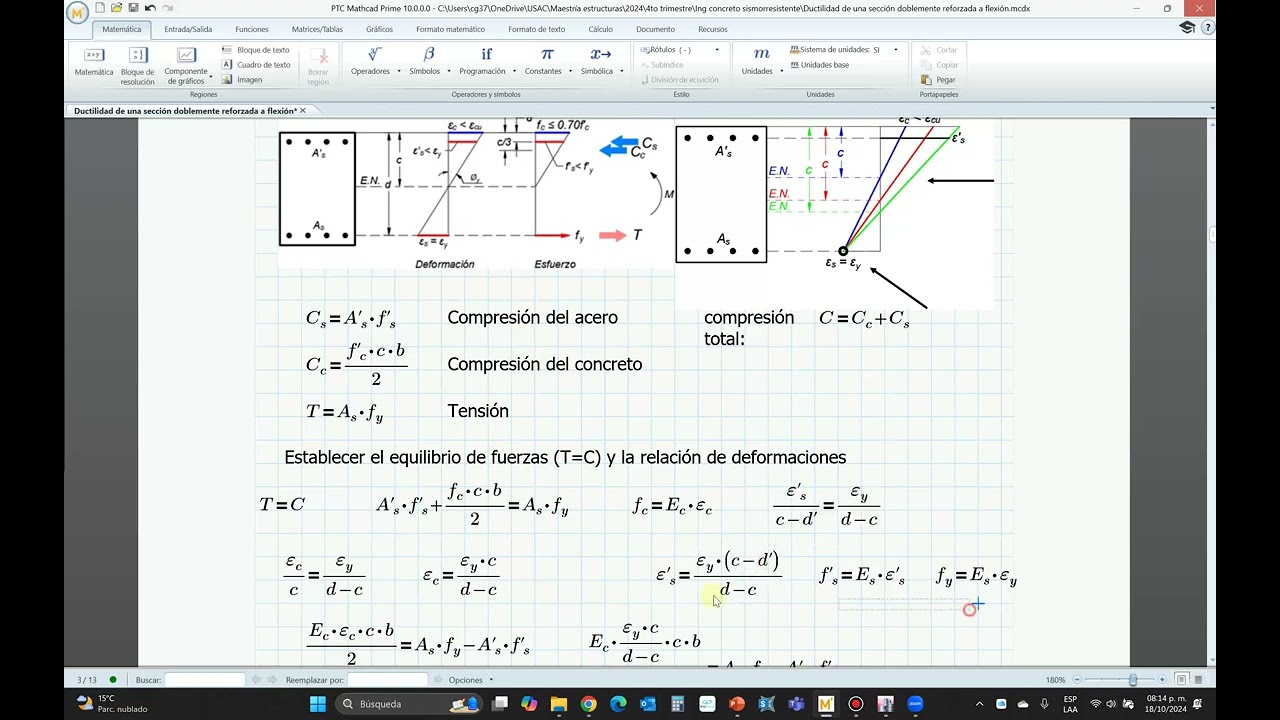
Task: Insert an Imagen region
Action: 243,80
